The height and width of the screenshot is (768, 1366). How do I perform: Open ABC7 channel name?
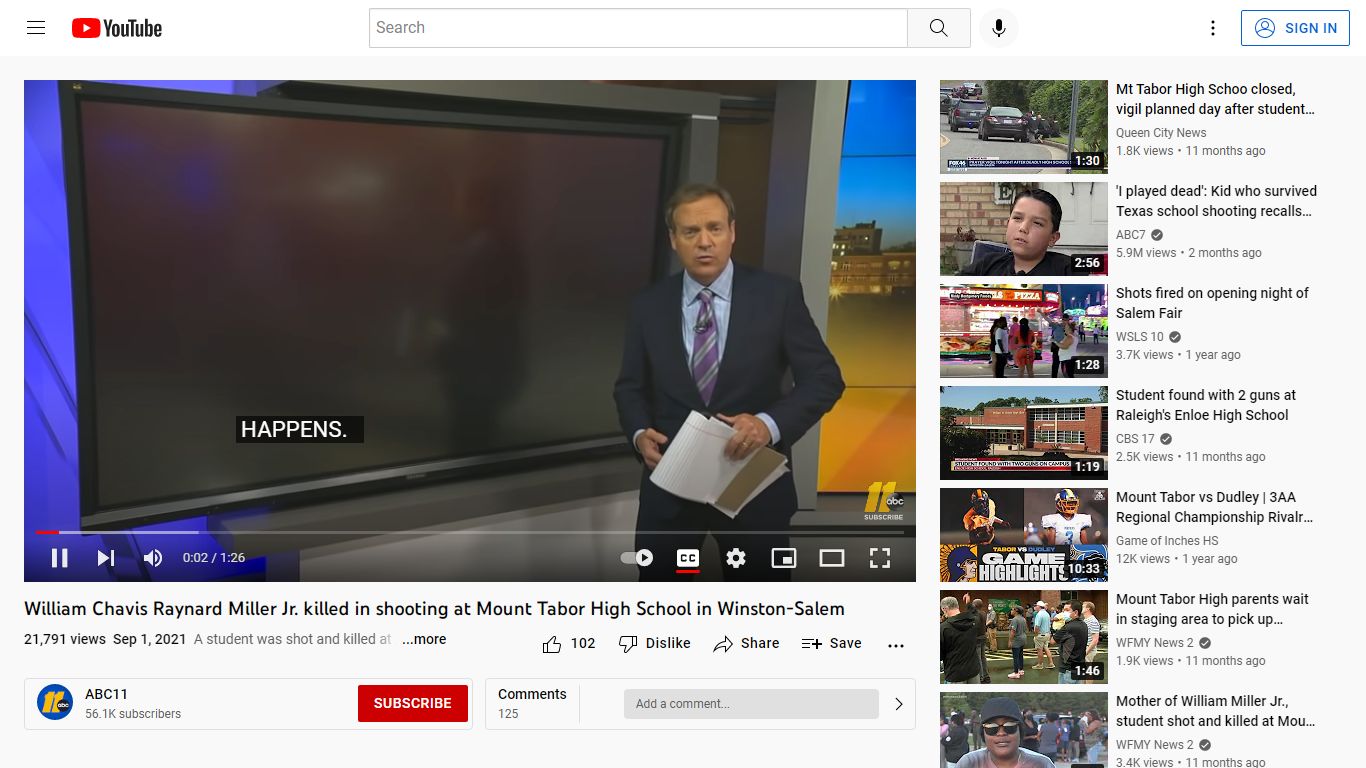(1131, 235)
